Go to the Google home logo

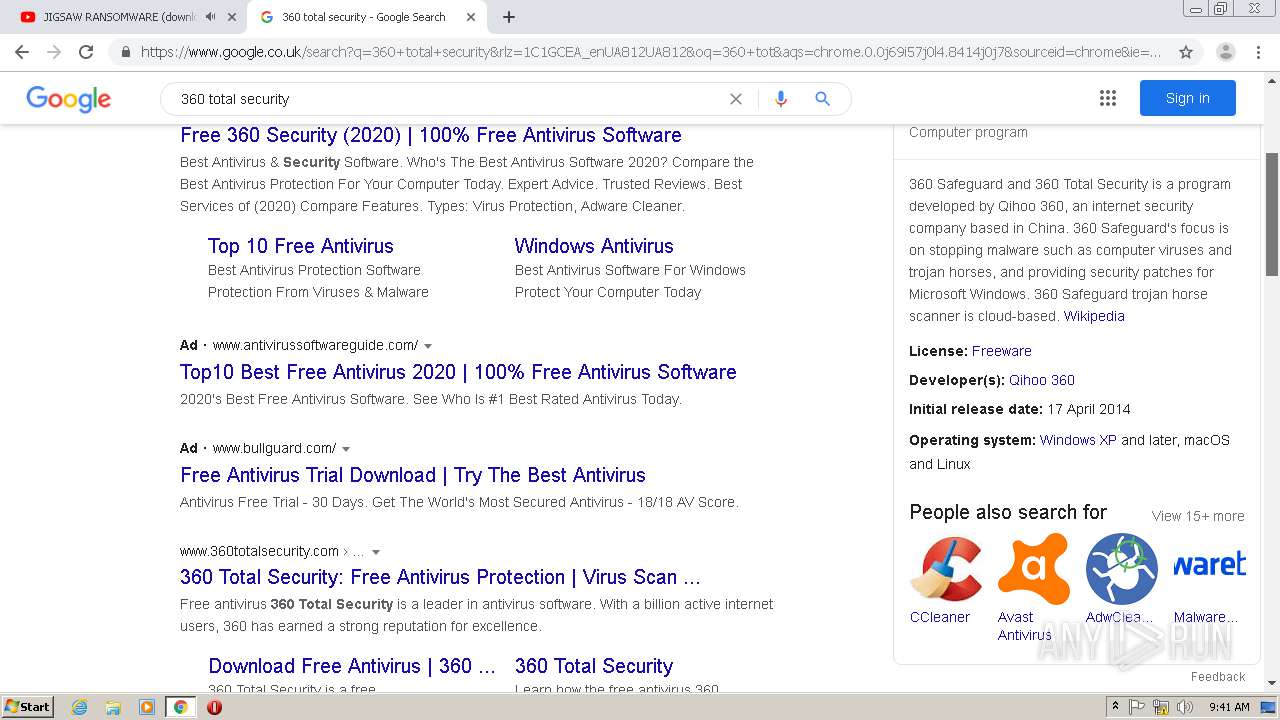pyautogui.click(x=68, y=99)
